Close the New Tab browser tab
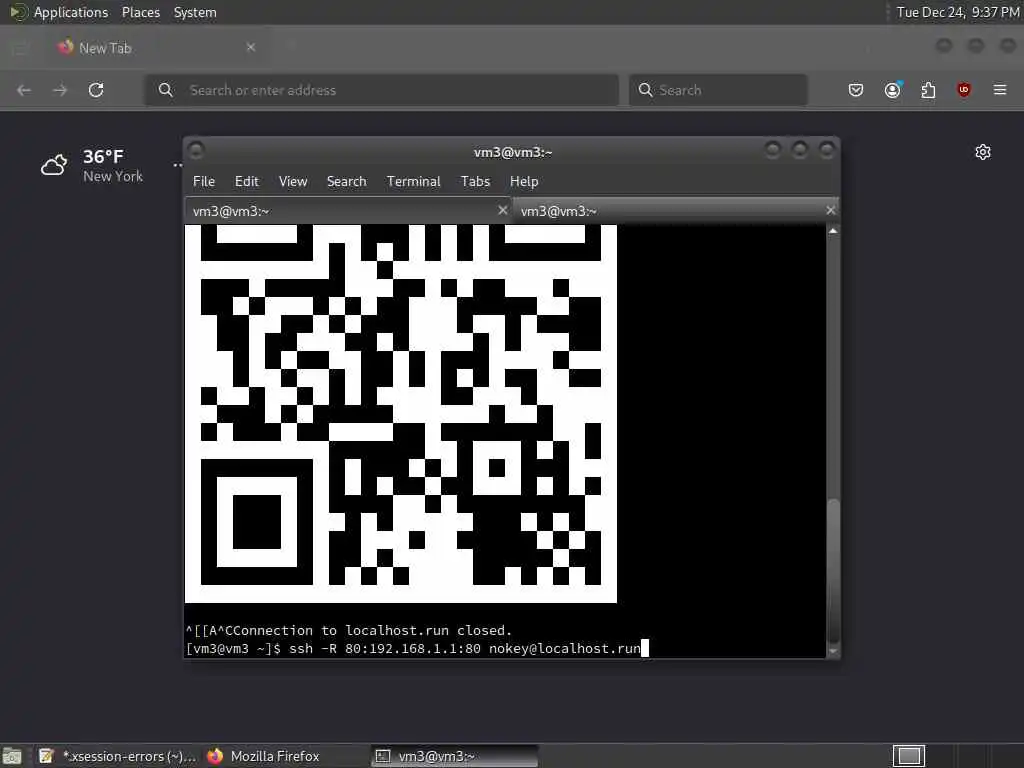 click(251, 47)
